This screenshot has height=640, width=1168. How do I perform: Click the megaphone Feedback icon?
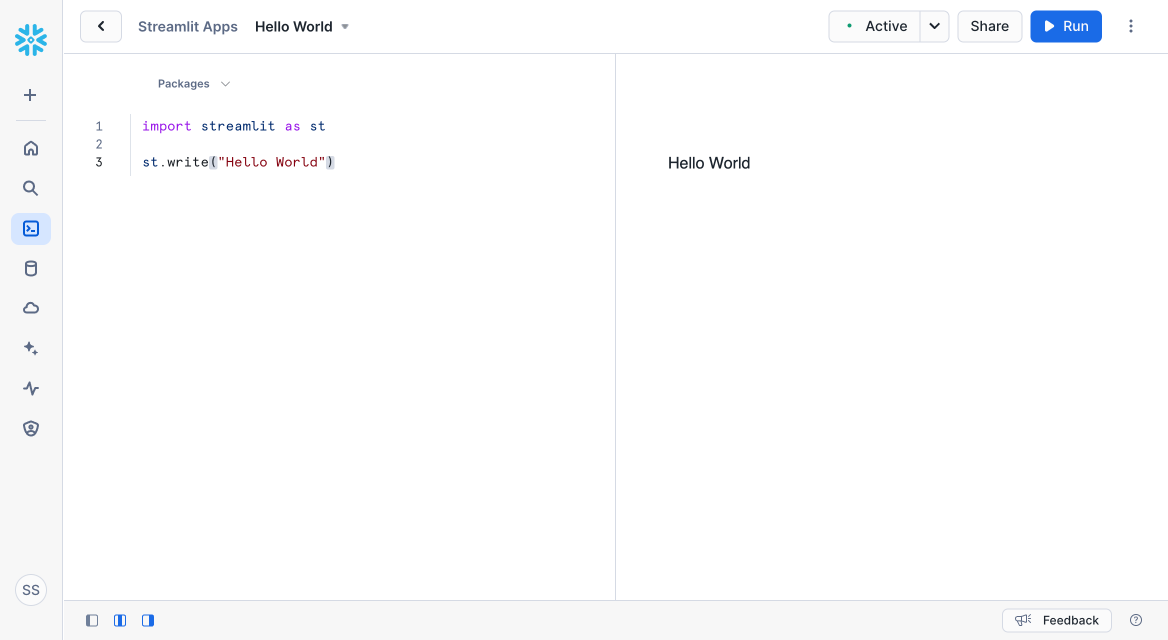point(1023,620)
